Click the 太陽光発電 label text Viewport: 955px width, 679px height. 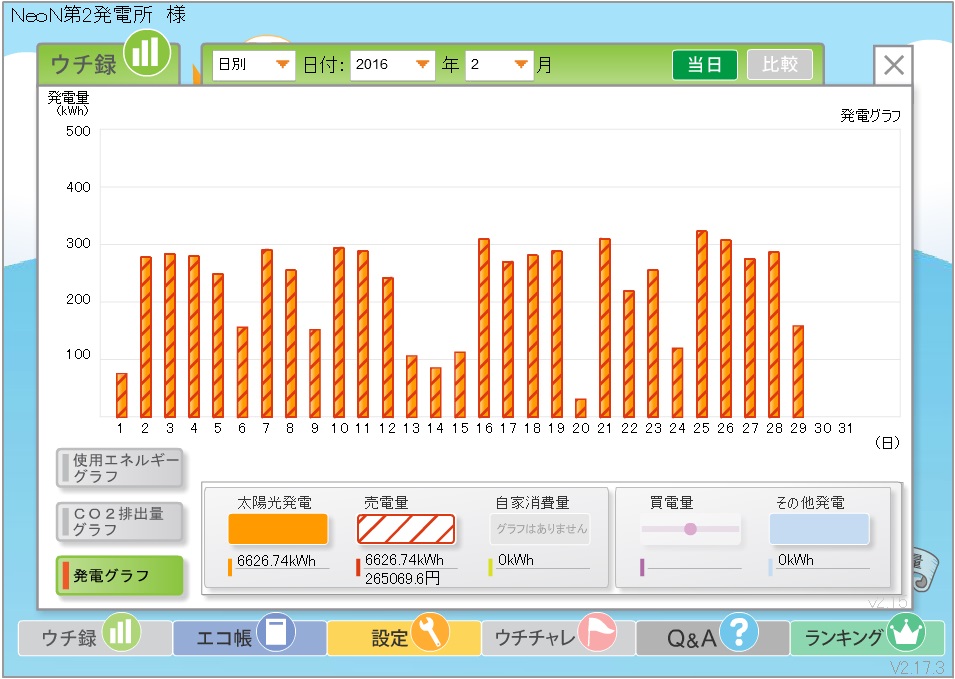274,502
